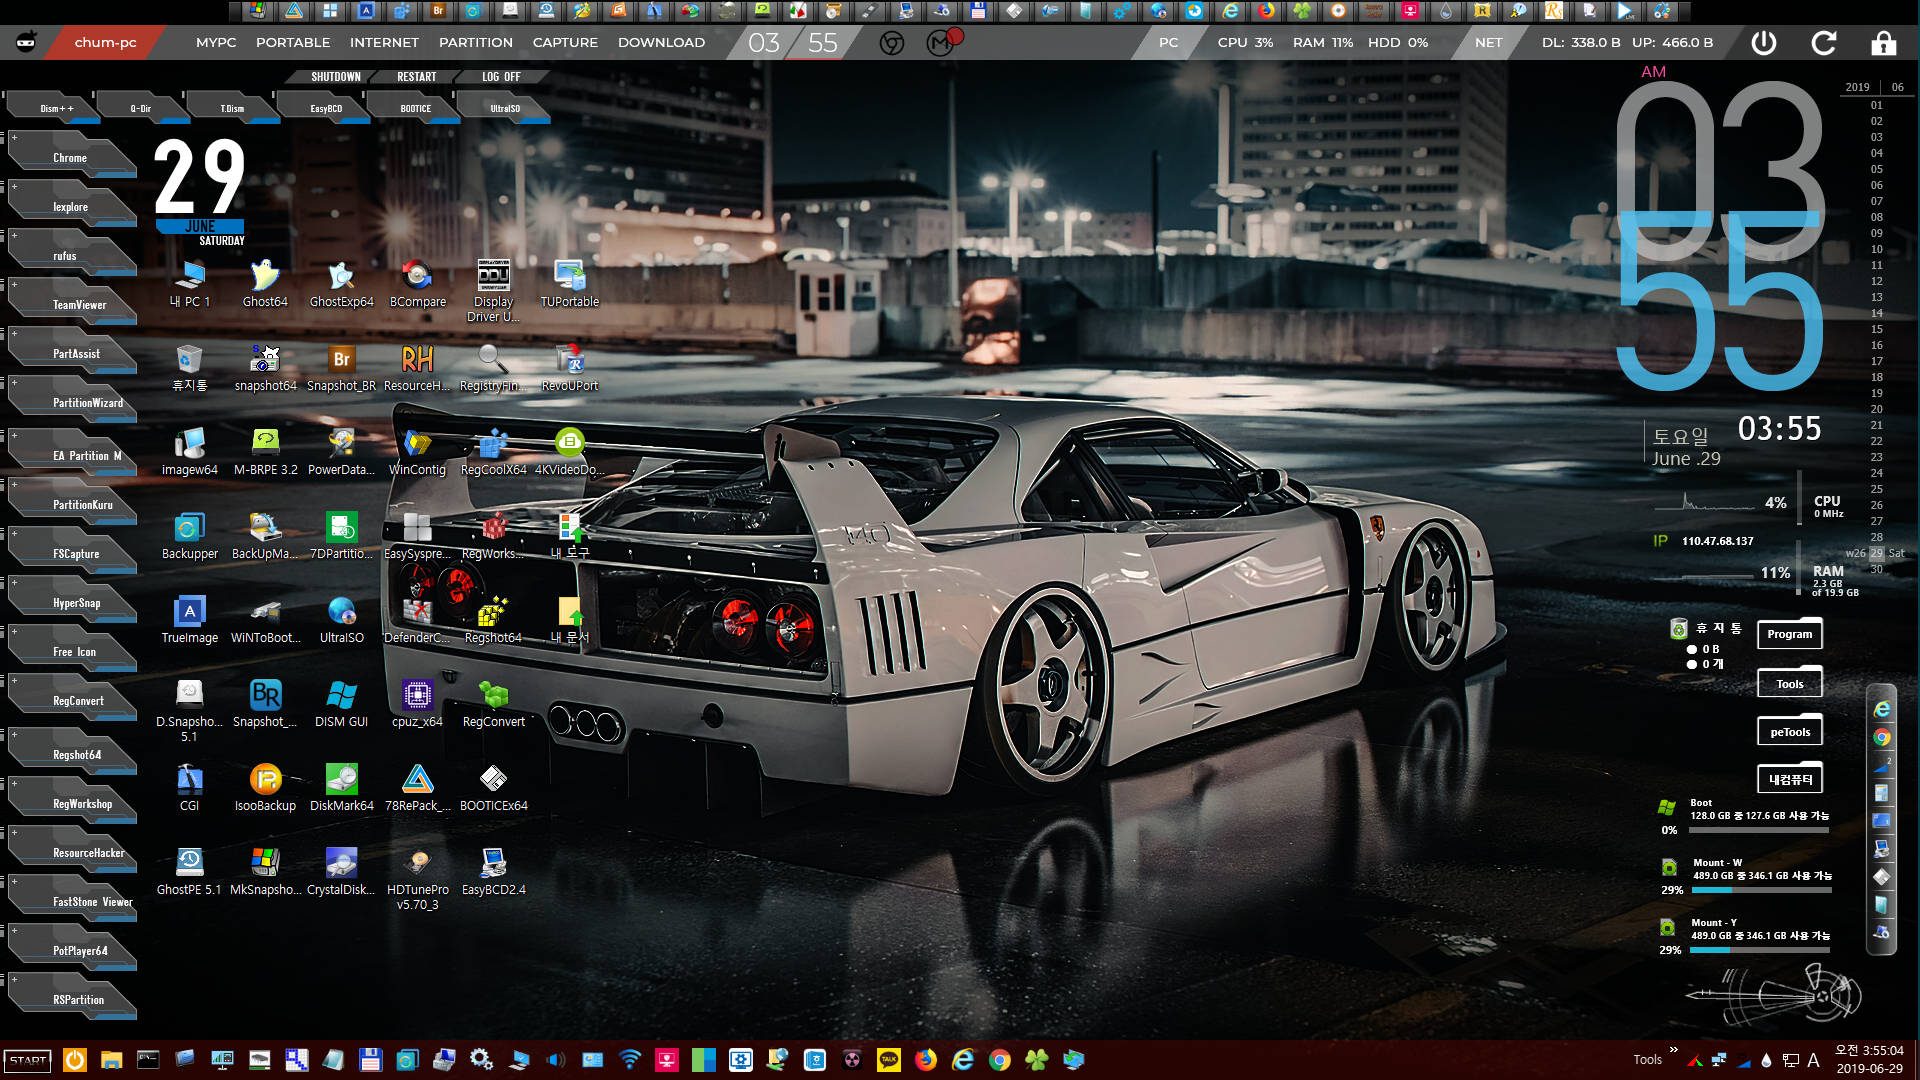Open DISM GUI desktop icon
Image resolution: width=1920 pixels, height=1080 pixels.
tap(341, 703)
